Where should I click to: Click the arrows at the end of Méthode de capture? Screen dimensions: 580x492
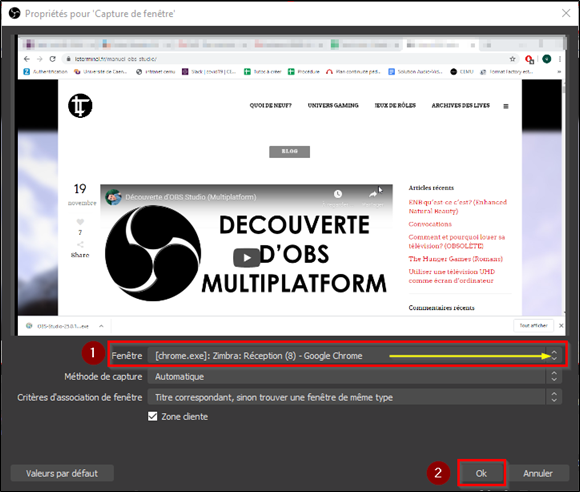coord(554,377)
